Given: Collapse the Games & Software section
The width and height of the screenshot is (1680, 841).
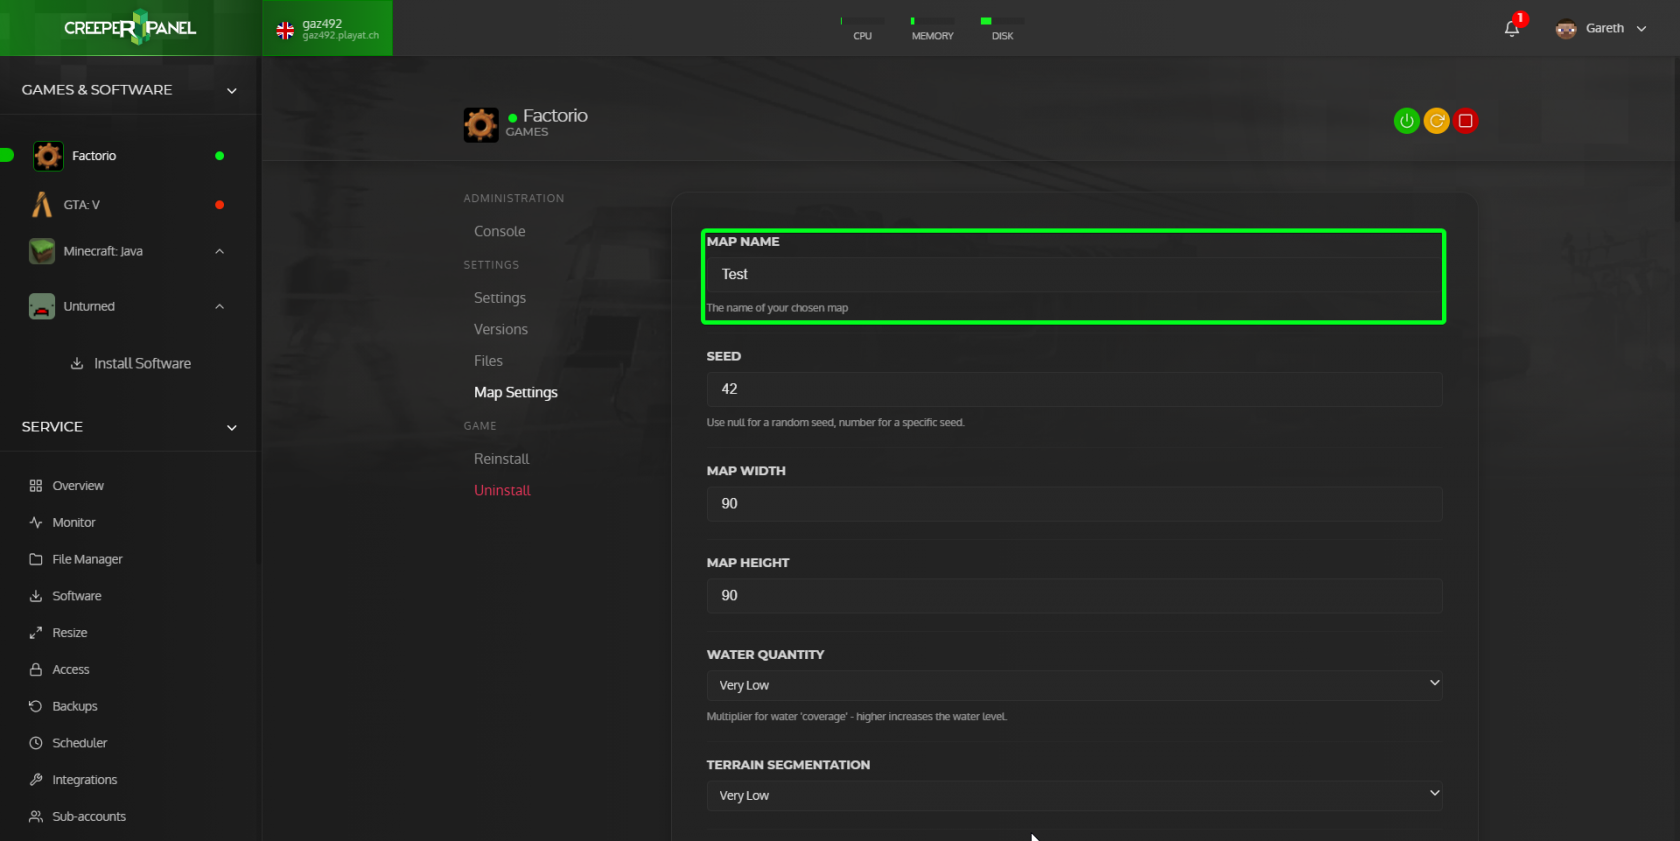Looking at the screenshot, I should pos(232,91).
